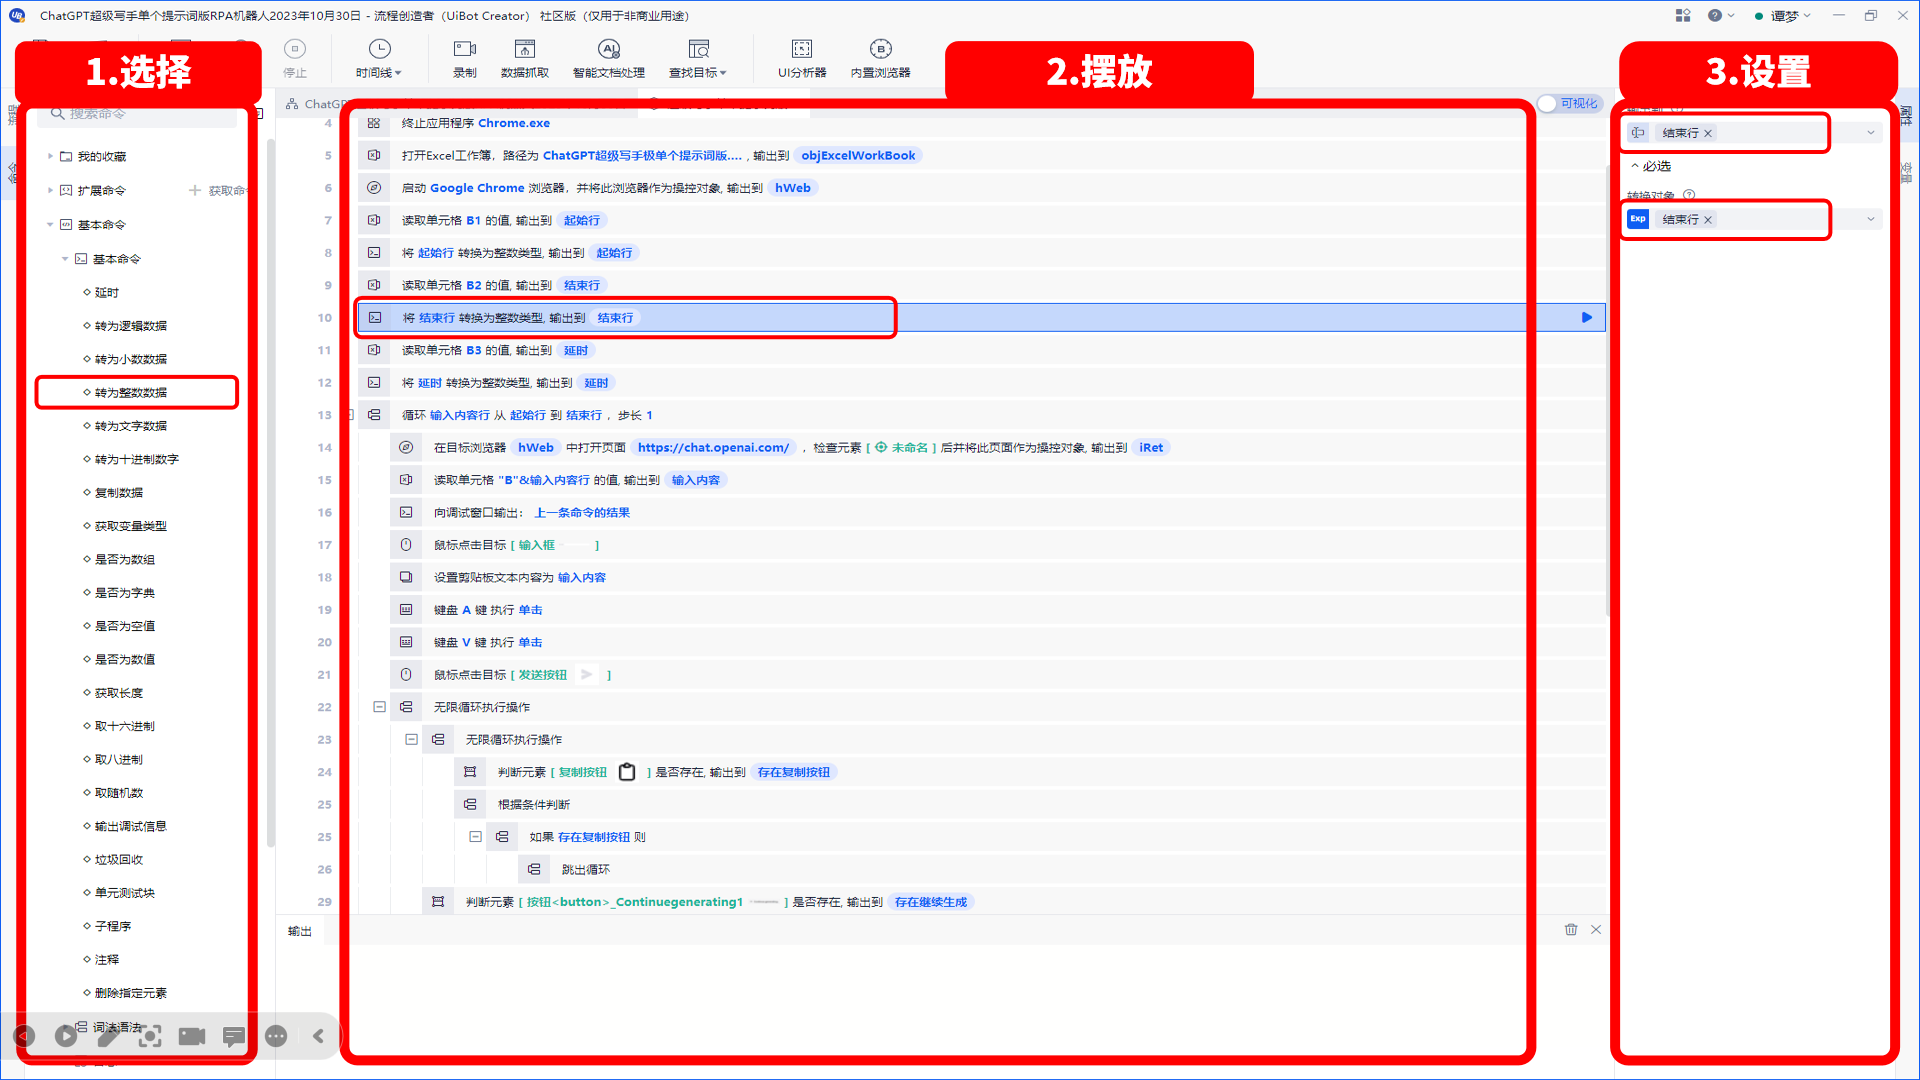Screen dimensions: 1920x1080
Task: Click the browser icon of the 启动 Google Chrome row
Action: 374,188
